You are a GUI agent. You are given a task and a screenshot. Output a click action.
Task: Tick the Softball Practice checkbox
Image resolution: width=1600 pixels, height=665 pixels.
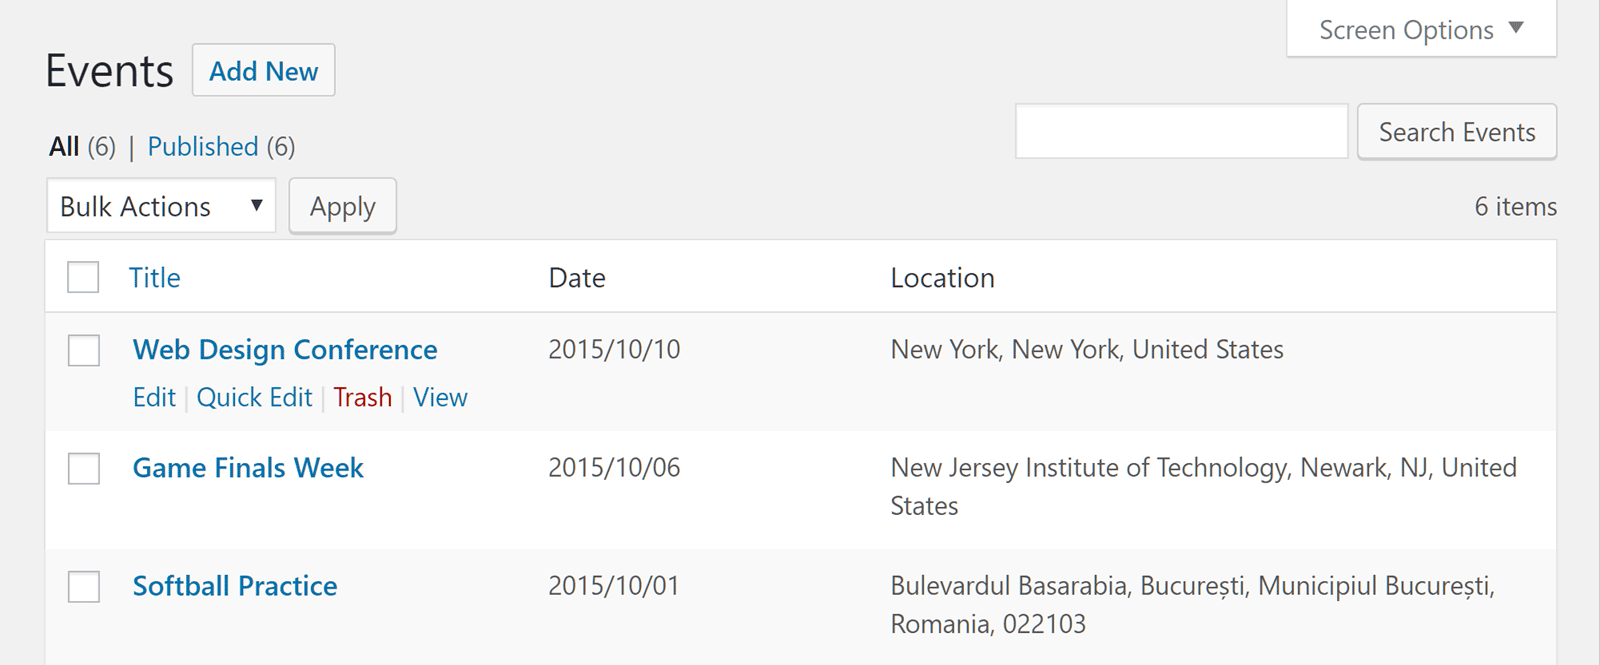tap(84, 586)
